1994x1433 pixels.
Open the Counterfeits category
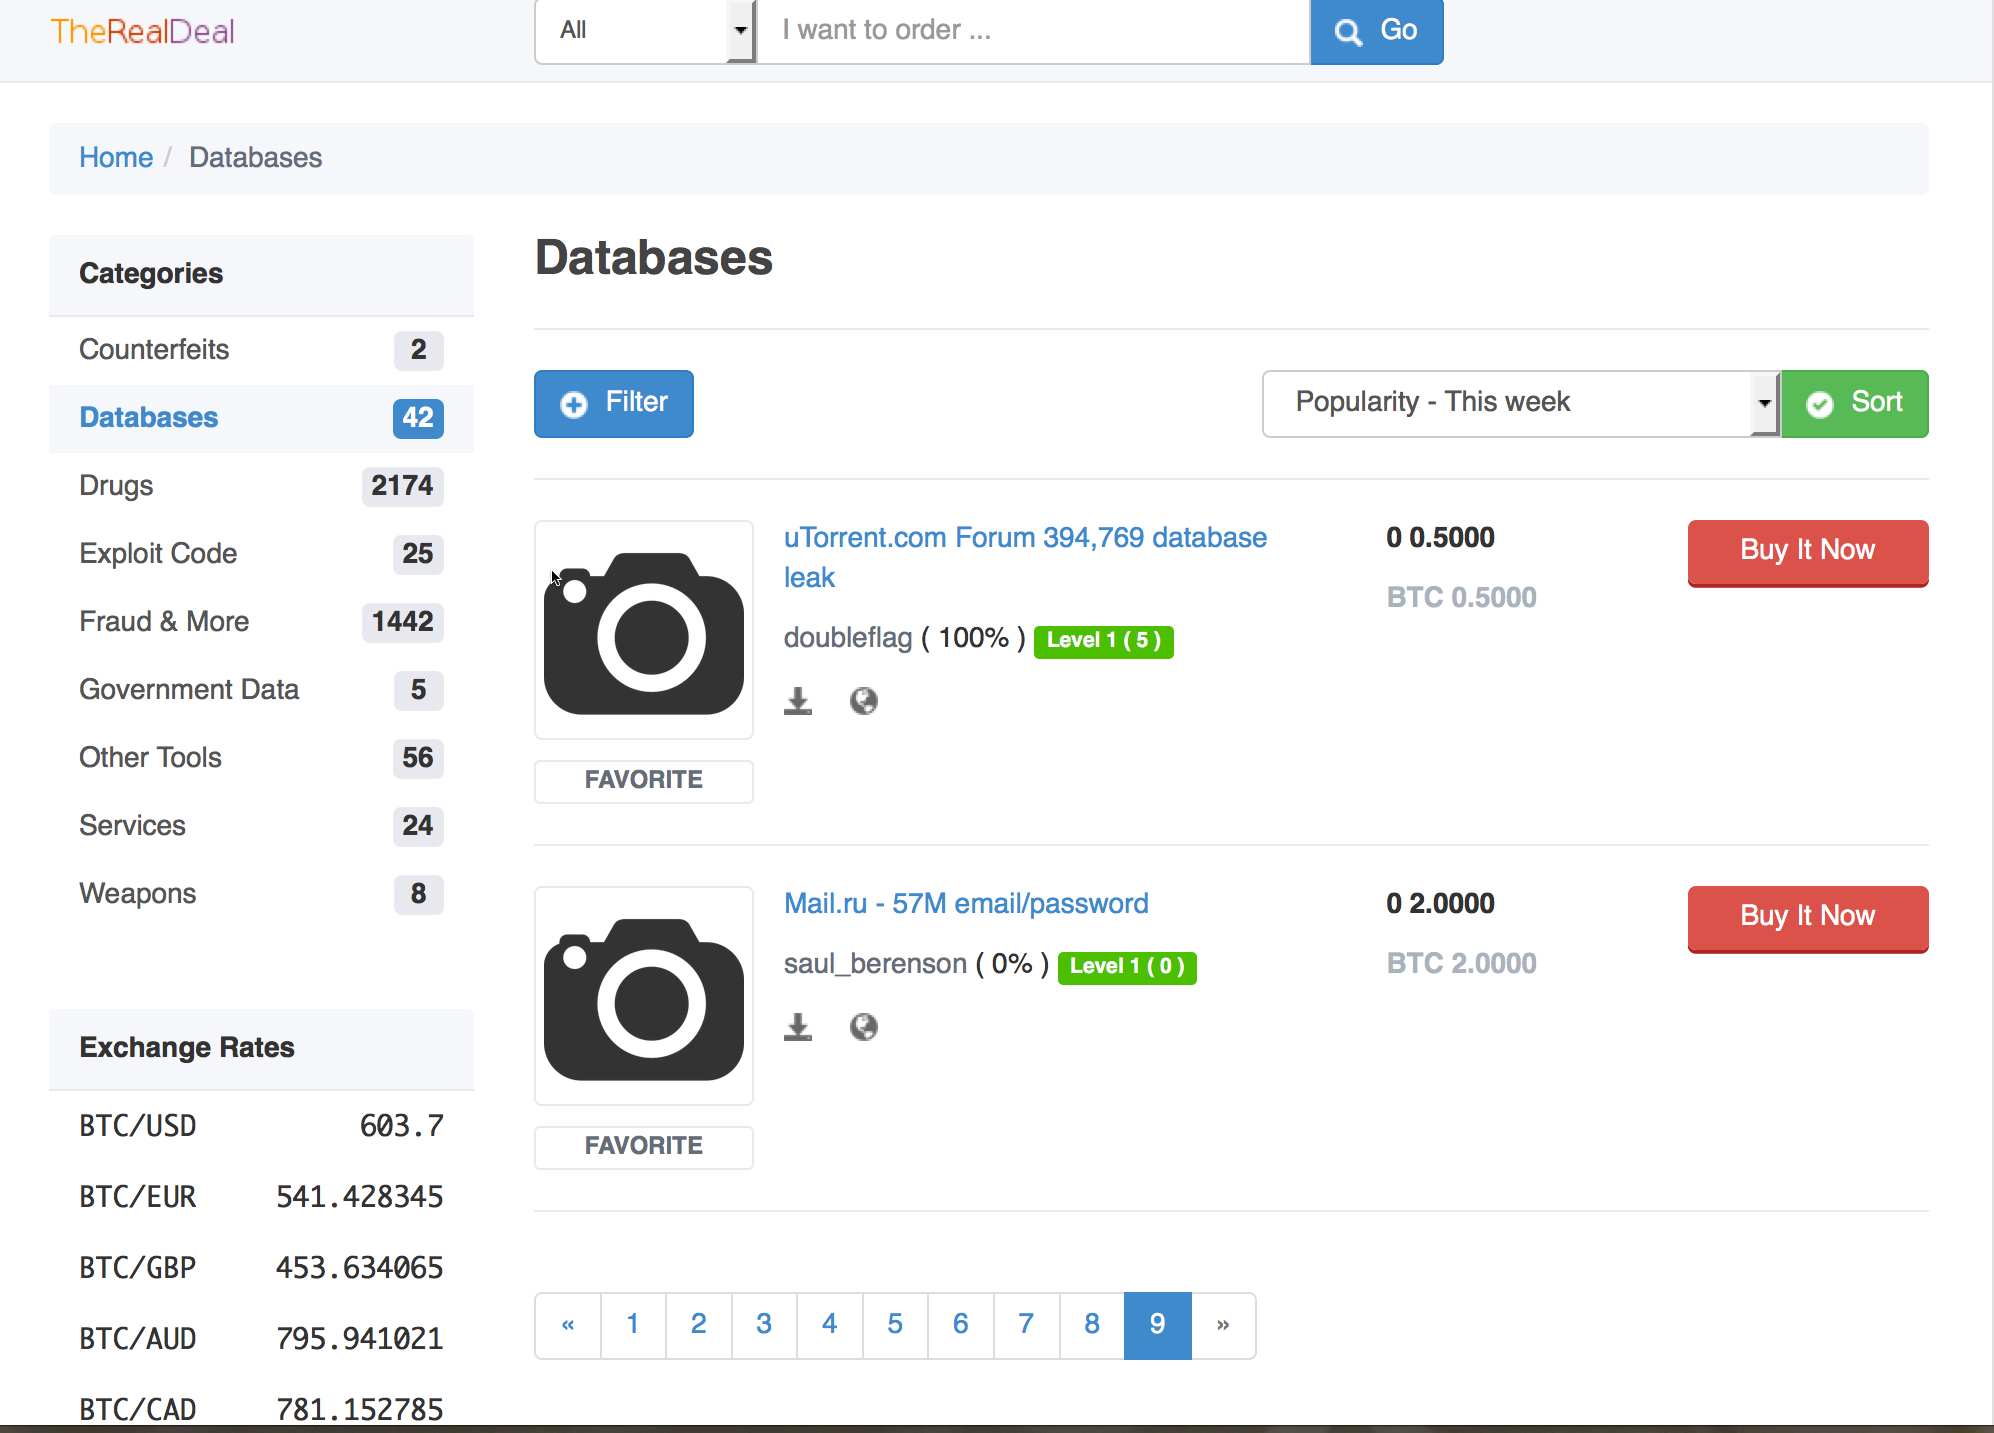(x=261, y=350)
